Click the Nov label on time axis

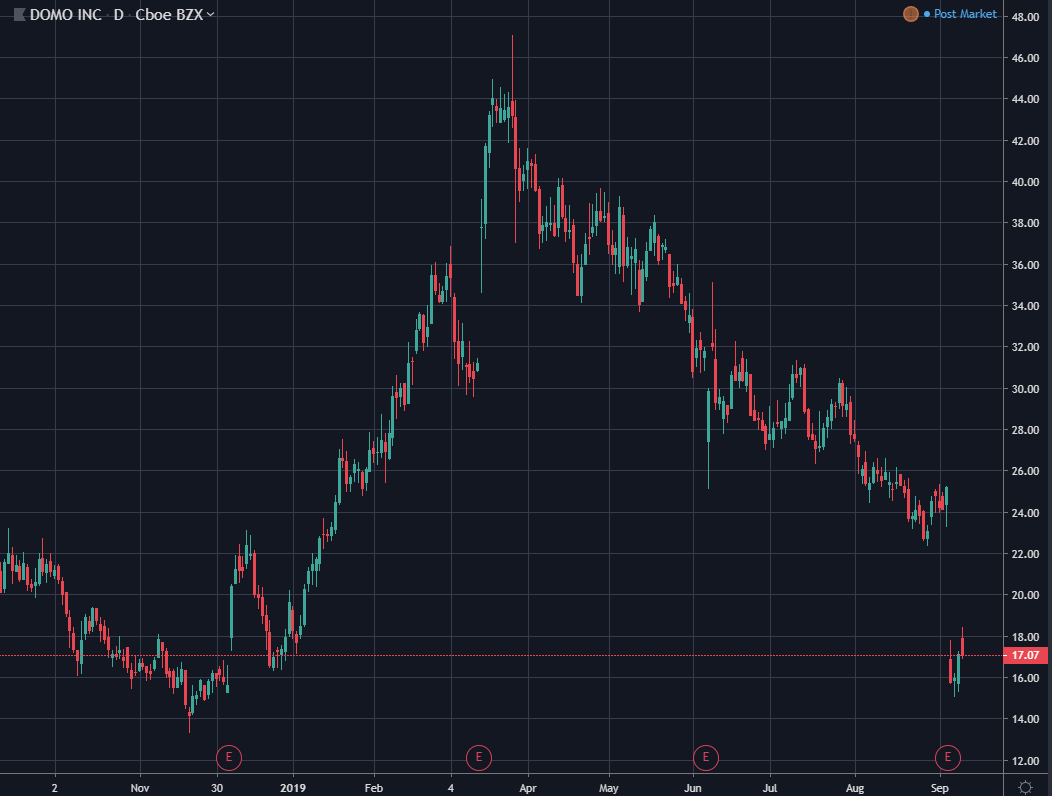140,787
